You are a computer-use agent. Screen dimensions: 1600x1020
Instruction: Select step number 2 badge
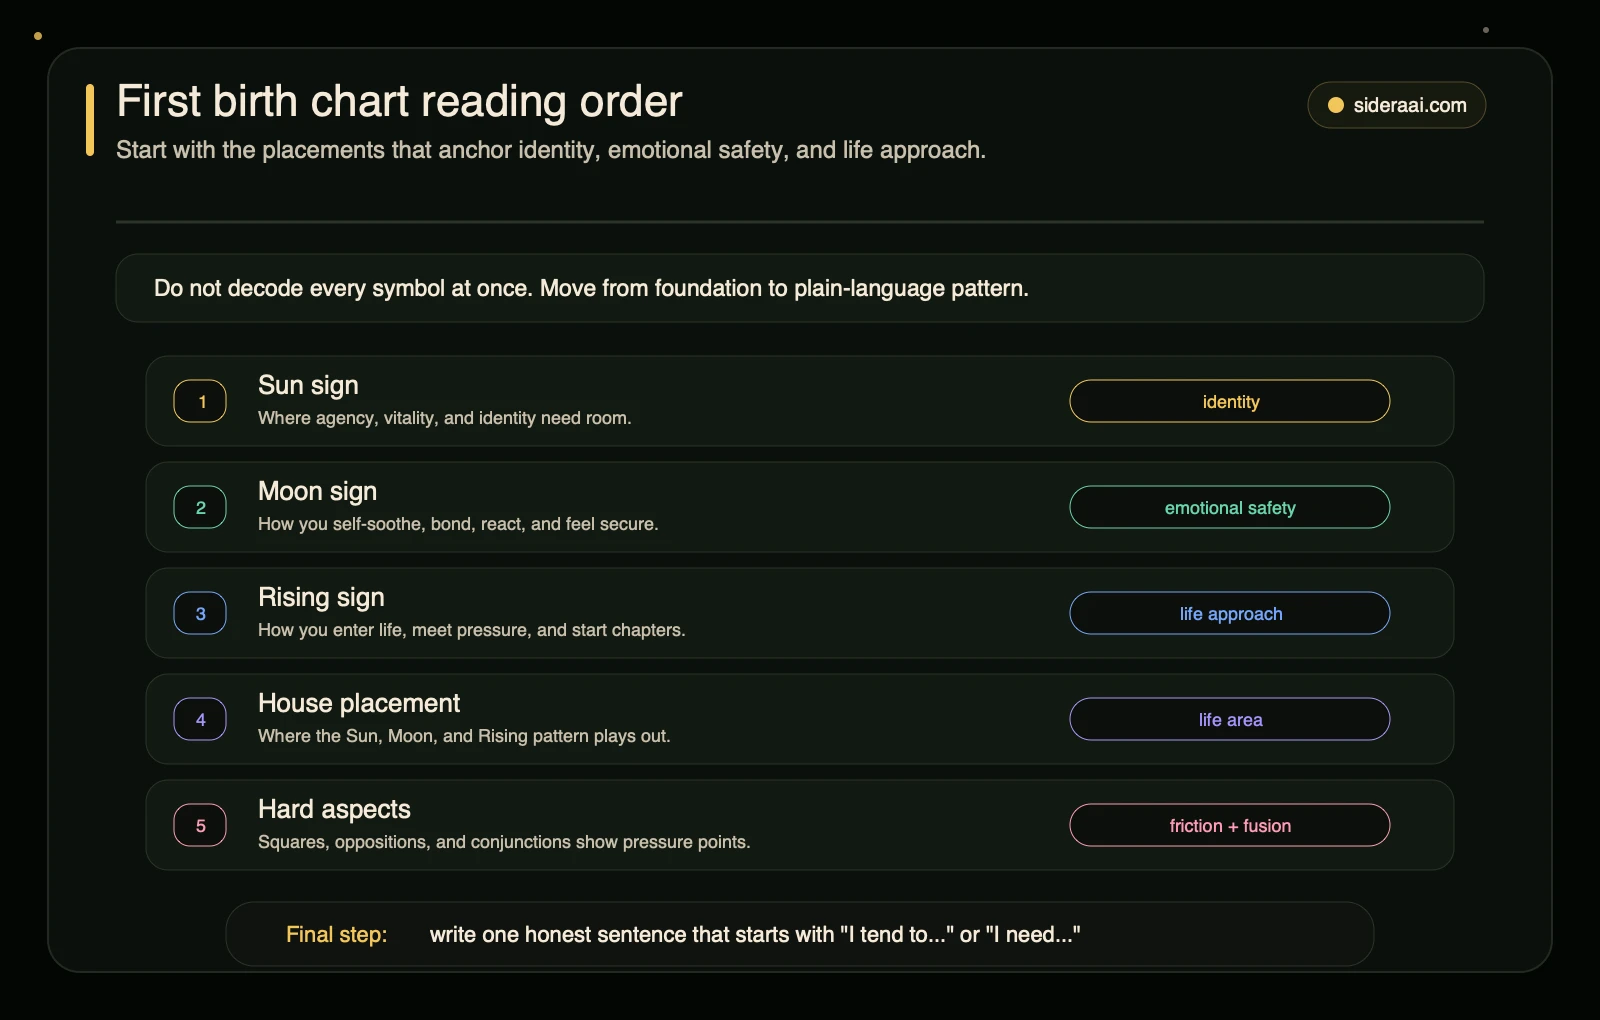[x=200, y=507]
